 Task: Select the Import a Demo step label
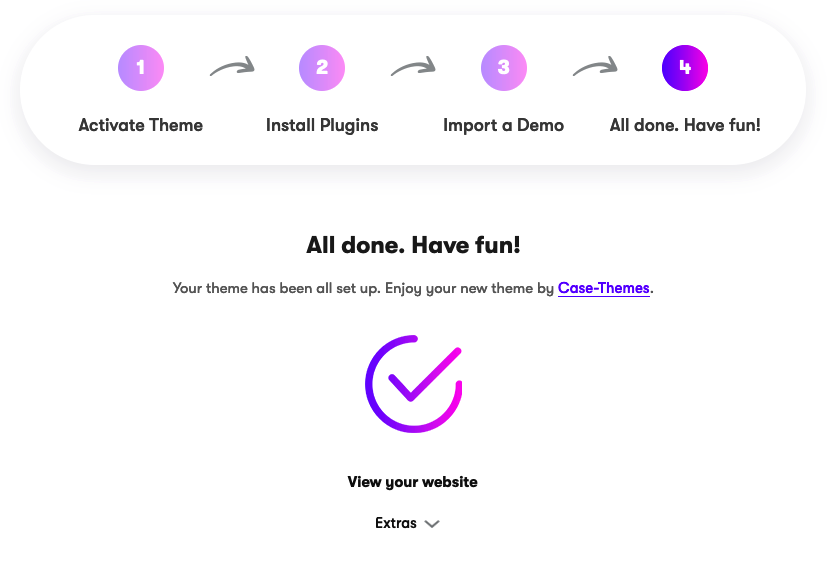click(x=504, y=126)
